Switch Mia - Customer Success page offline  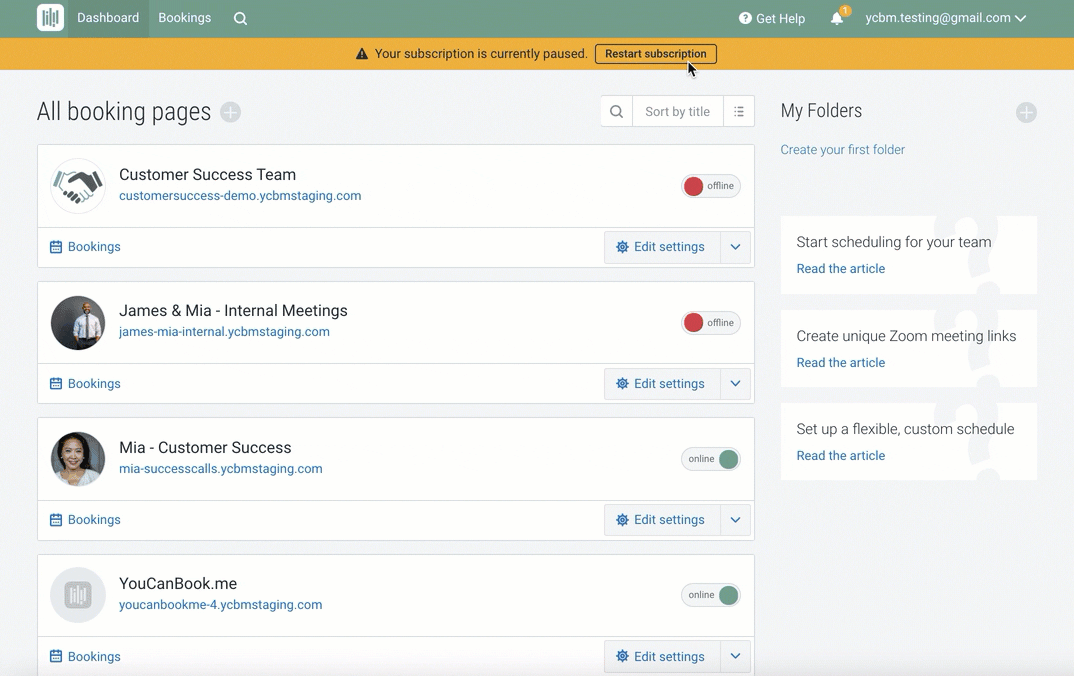(x=711, y=459)
